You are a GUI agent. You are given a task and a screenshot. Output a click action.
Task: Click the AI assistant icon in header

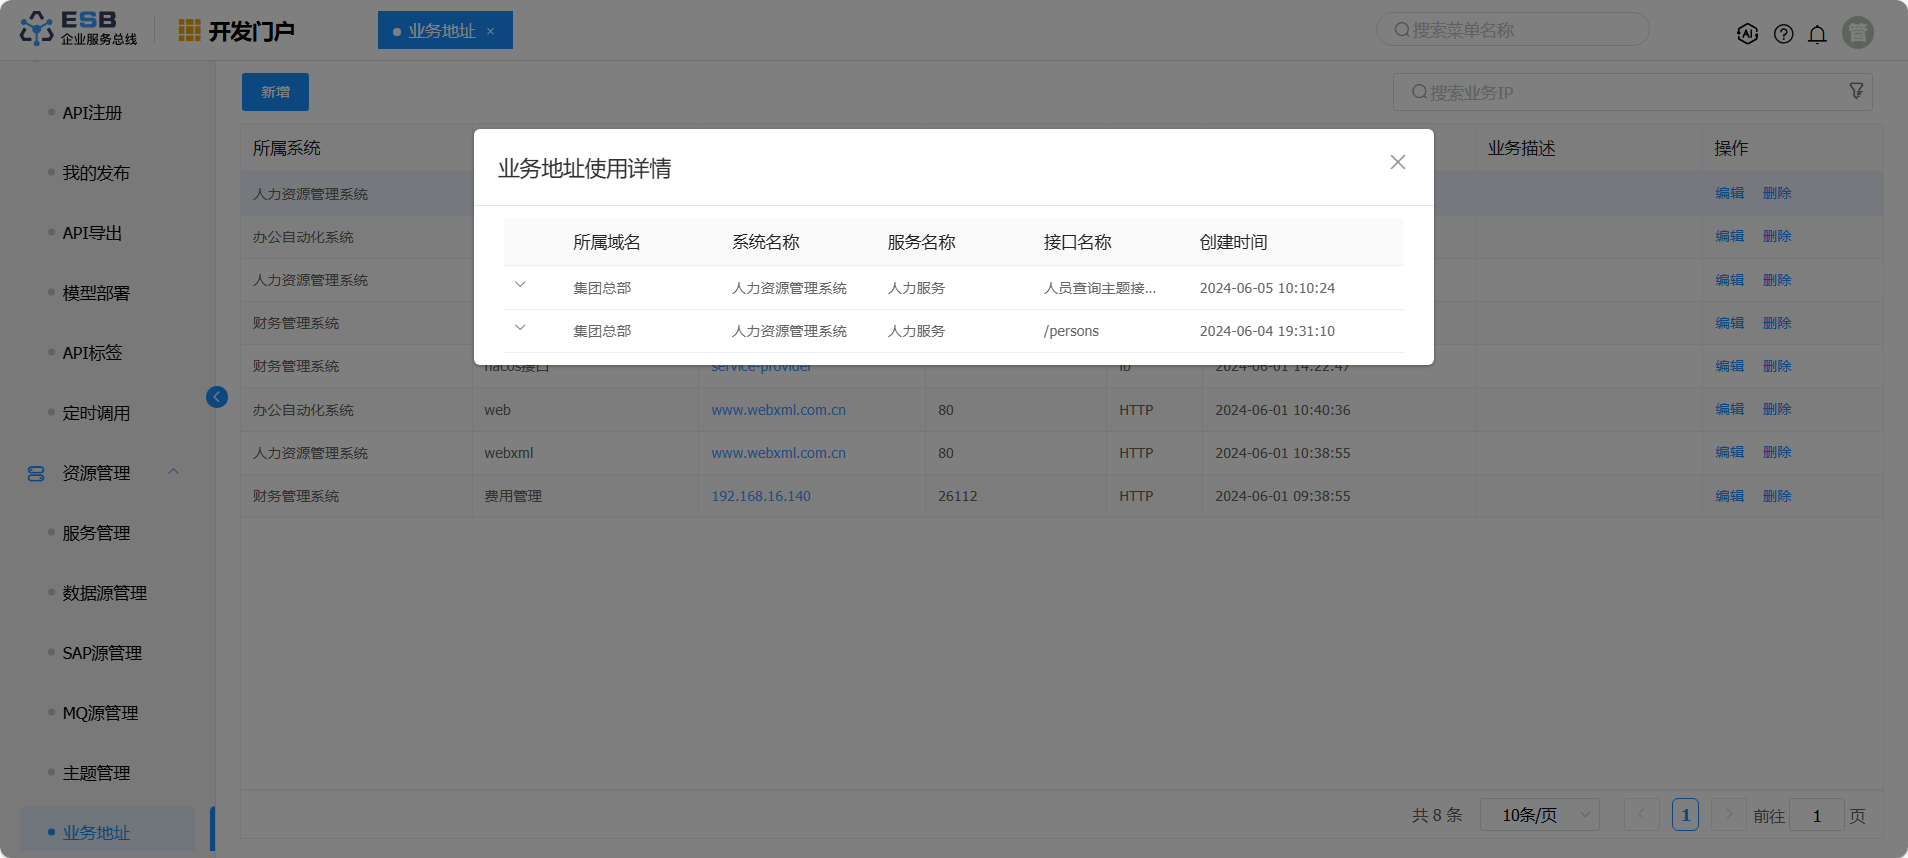point(1747,34)
